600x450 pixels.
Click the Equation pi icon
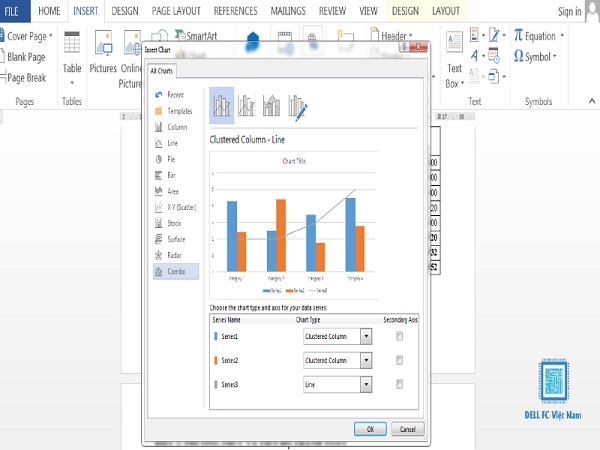pos(518,36)
